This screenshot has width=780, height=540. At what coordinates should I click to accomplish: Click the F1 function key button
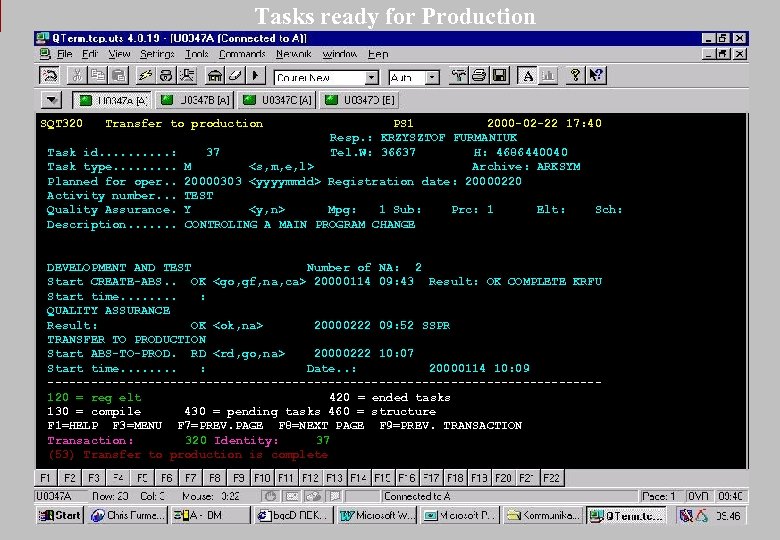[x=45, y=478]
